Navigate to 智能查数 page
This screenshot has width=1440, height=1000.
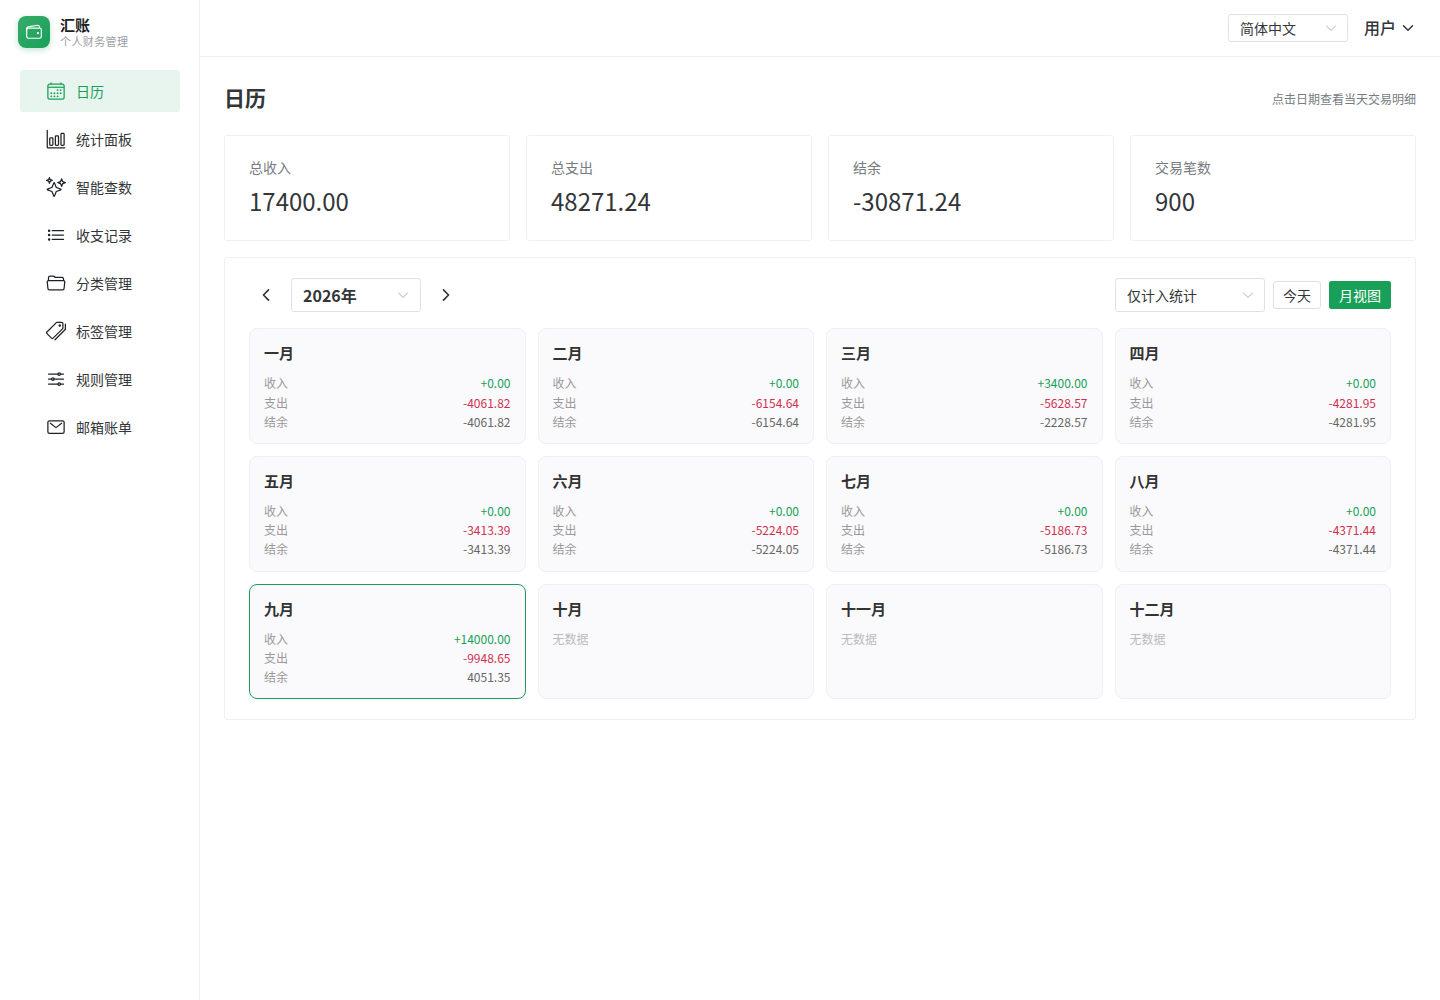(100, 188)
